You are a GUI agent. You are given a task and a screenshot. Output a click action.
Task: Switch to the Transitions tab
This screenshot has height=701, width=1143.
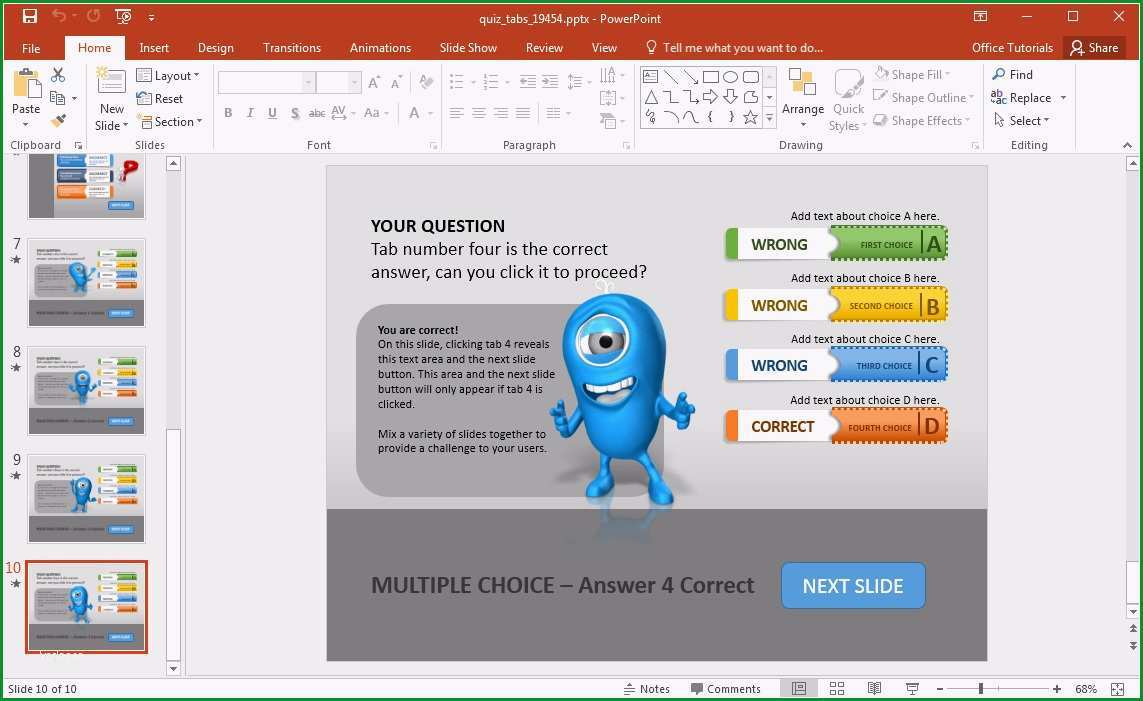[292, 48]
